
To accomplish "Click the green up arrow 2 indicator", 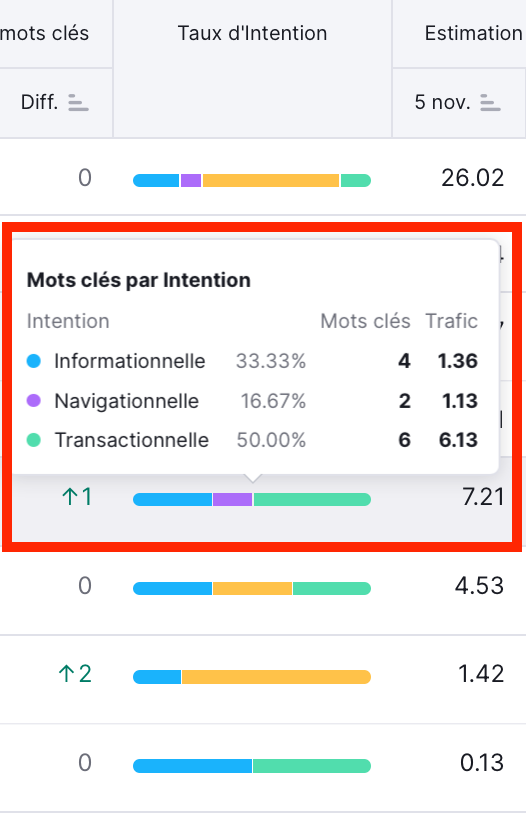I will 75,674.
